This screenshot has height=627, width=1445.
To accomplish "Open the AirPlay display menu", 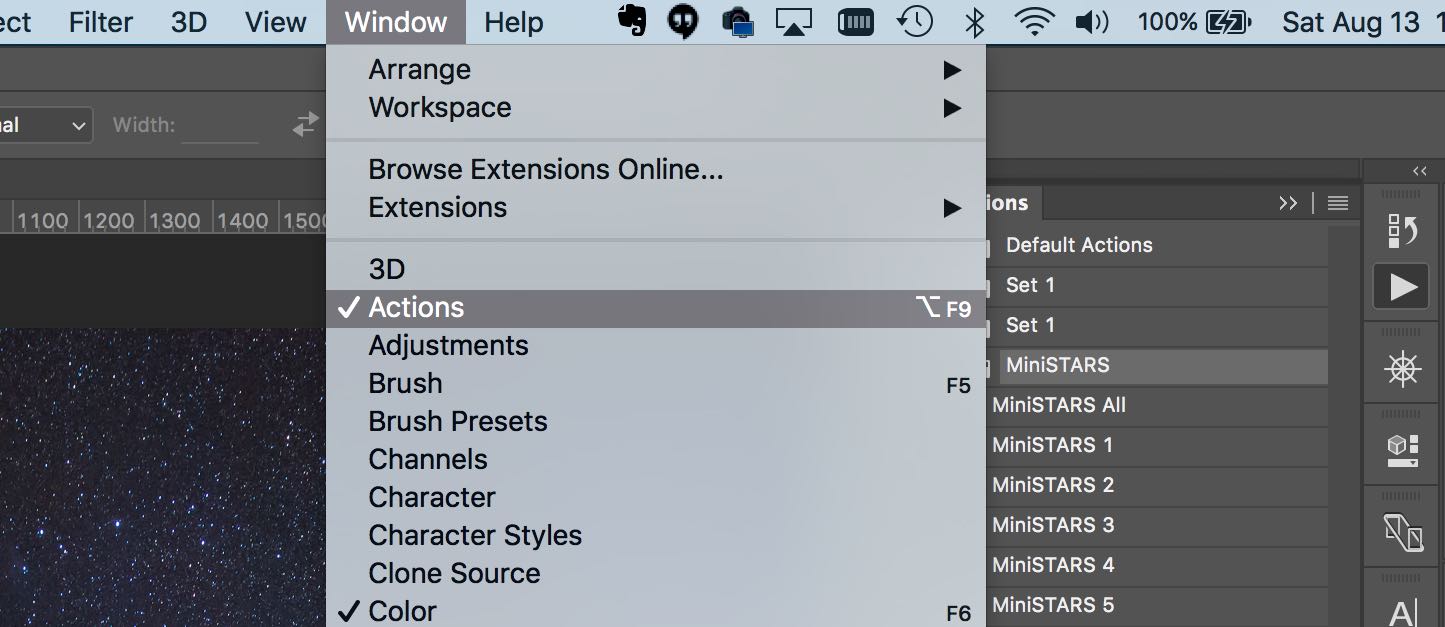I will 794,22.
